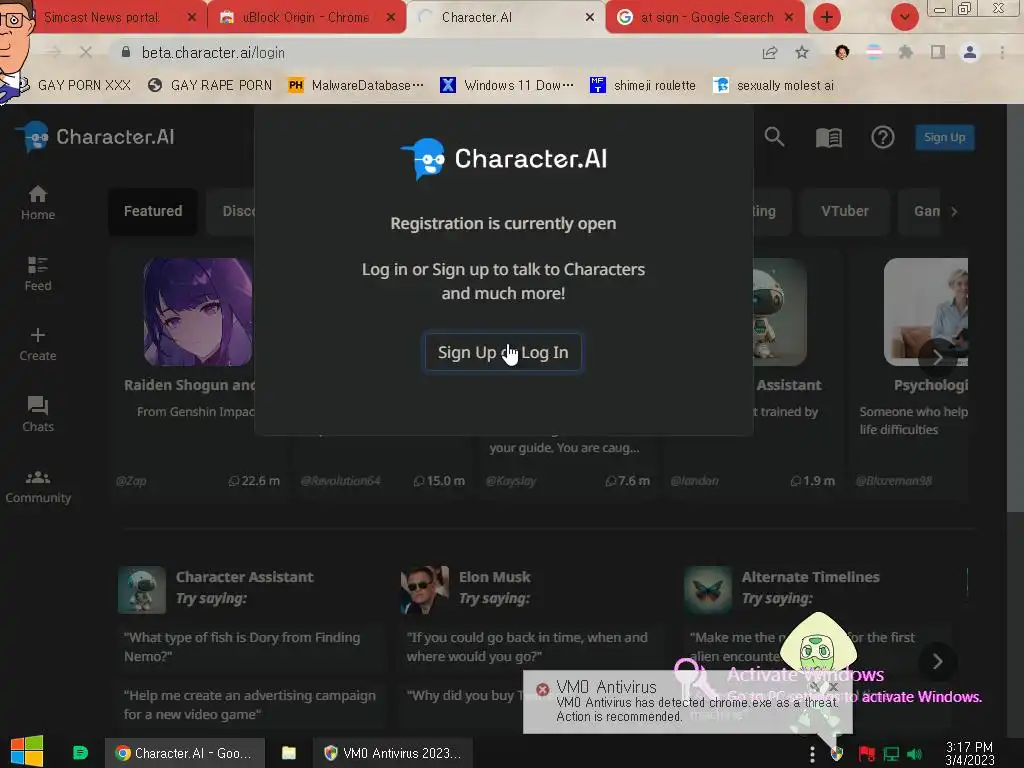Click the share page icon in the address bar
Image resolution: width=1024 pixels, height=768 pixels.
pos(770,53)
